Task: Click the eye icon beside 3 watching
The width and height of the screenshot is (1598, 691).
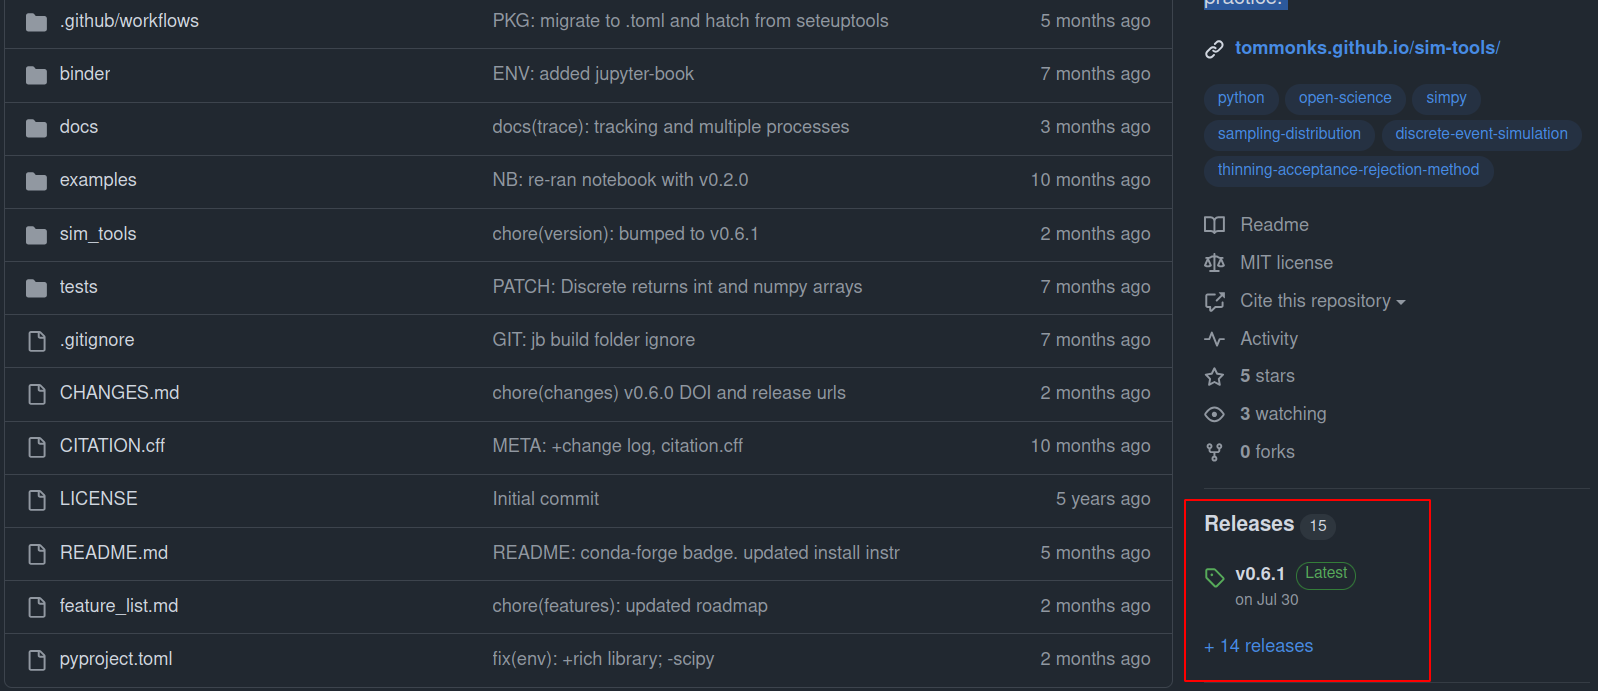Action: click(1214, 415)
